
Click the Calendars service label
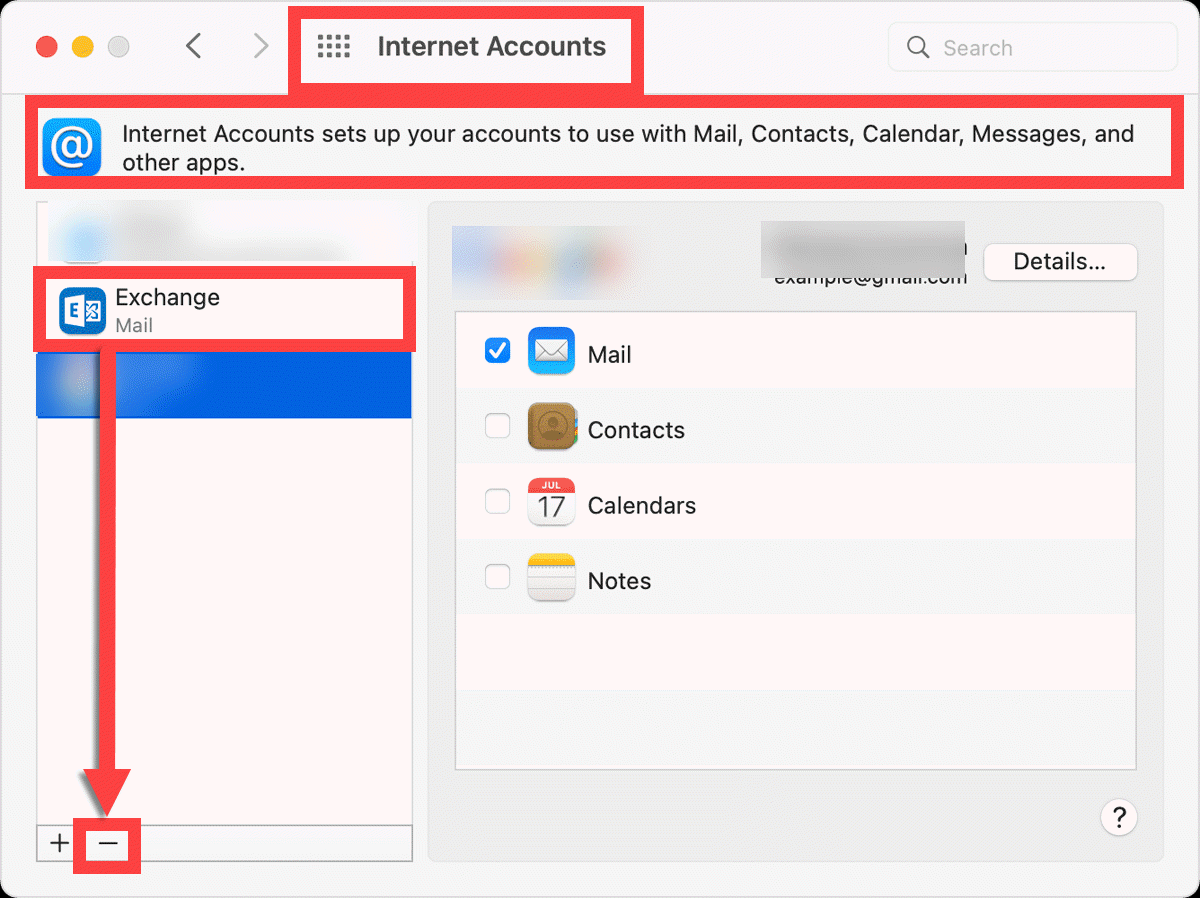642,505
